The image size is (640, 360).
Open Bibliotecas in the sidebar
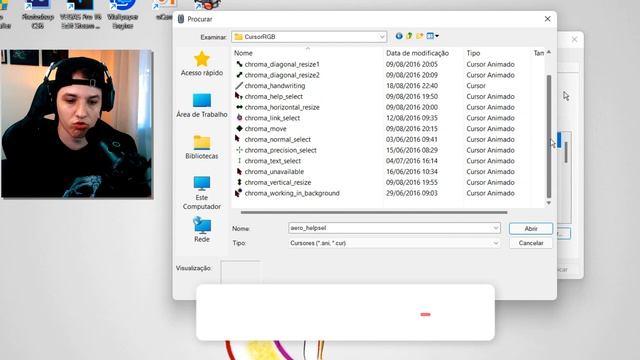click(202, 147)
